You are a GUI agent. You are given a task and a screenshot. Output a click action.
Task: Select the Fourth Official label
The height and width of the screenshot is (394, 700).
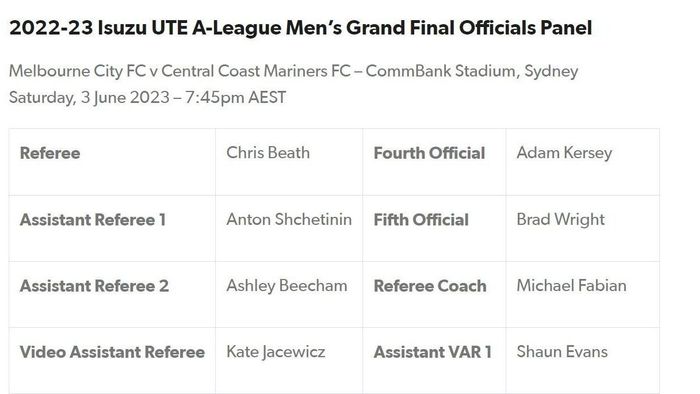click(429, 153)
